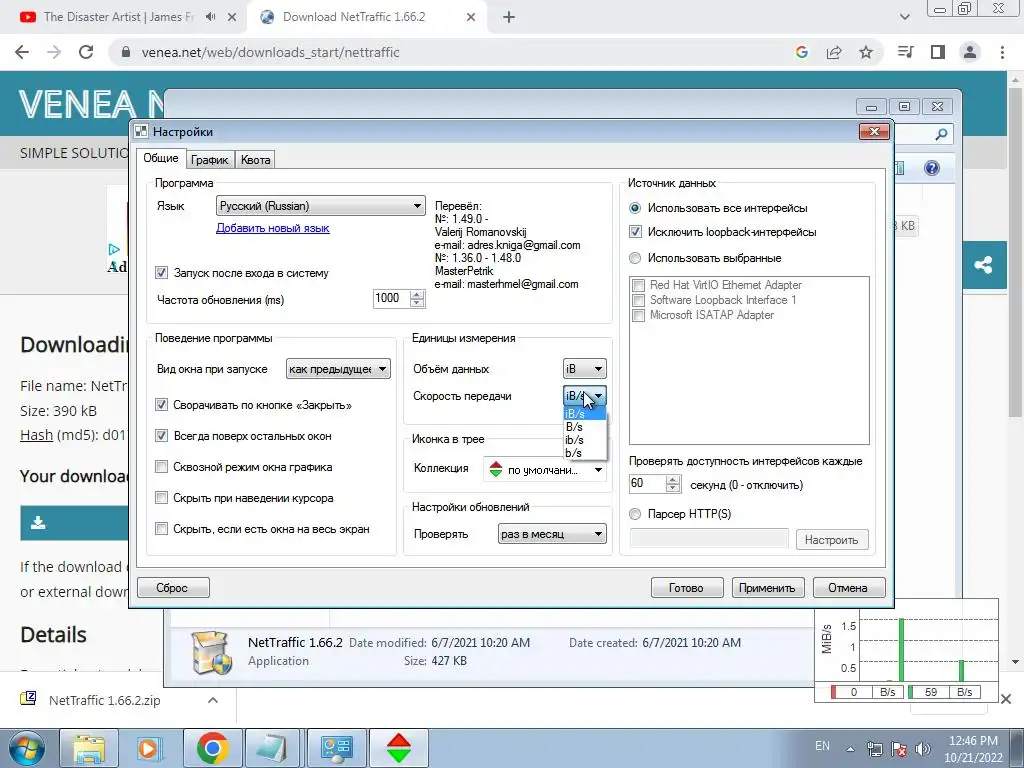The image size is (1024, 768).
Task: Expand NetTraffic zip download options chevron
Action: coord(213,700)
